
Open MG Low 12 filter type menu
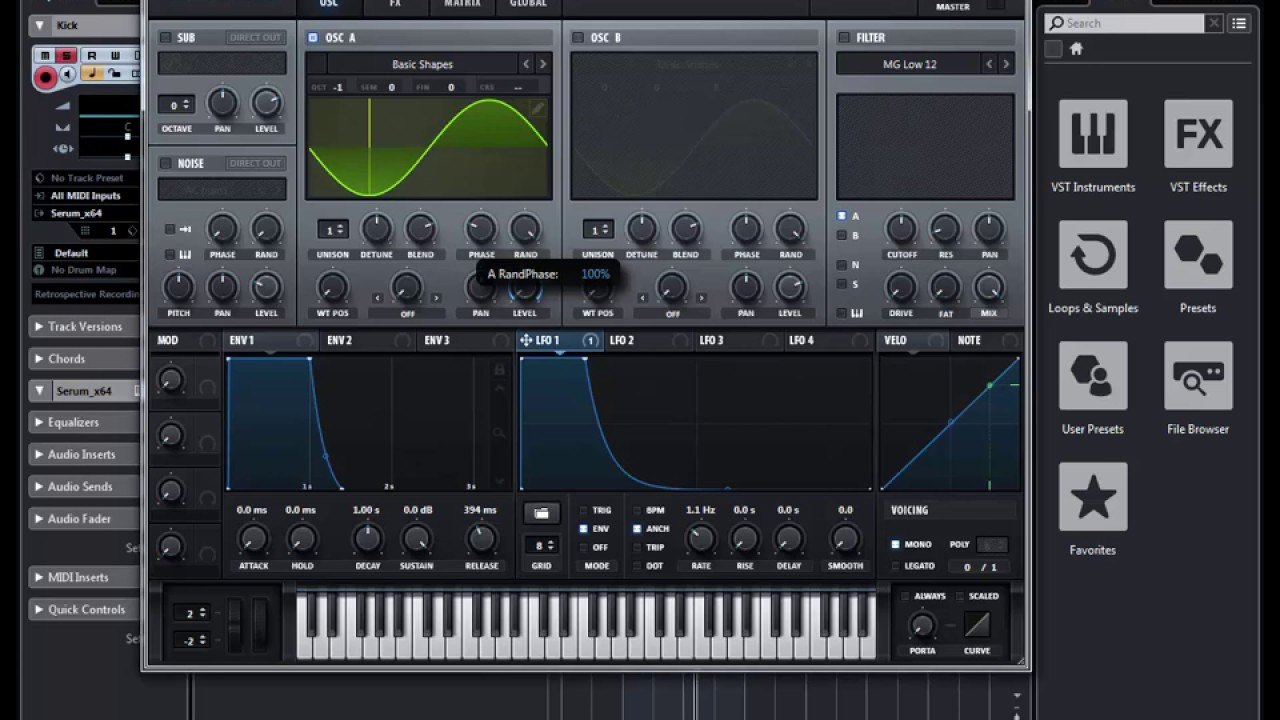click(909, 64)
